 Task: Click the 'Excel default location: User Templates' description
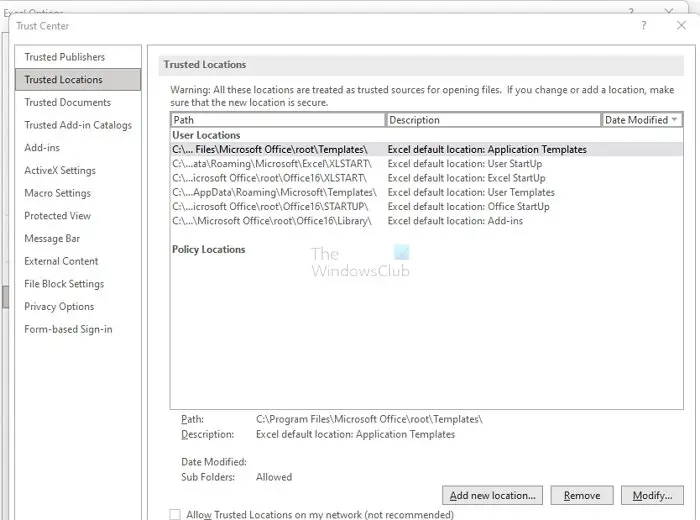[471, 192]
